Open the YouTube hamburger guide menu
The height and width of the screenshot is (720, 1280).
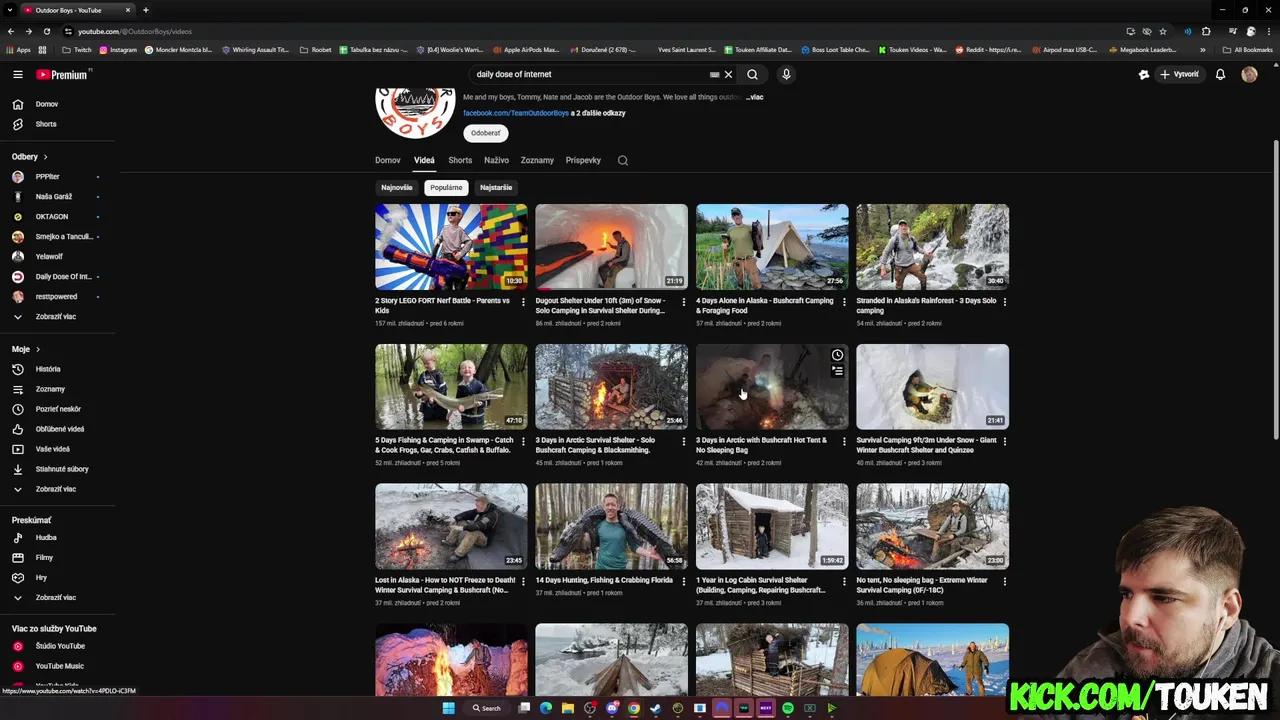tap(17, 74)
